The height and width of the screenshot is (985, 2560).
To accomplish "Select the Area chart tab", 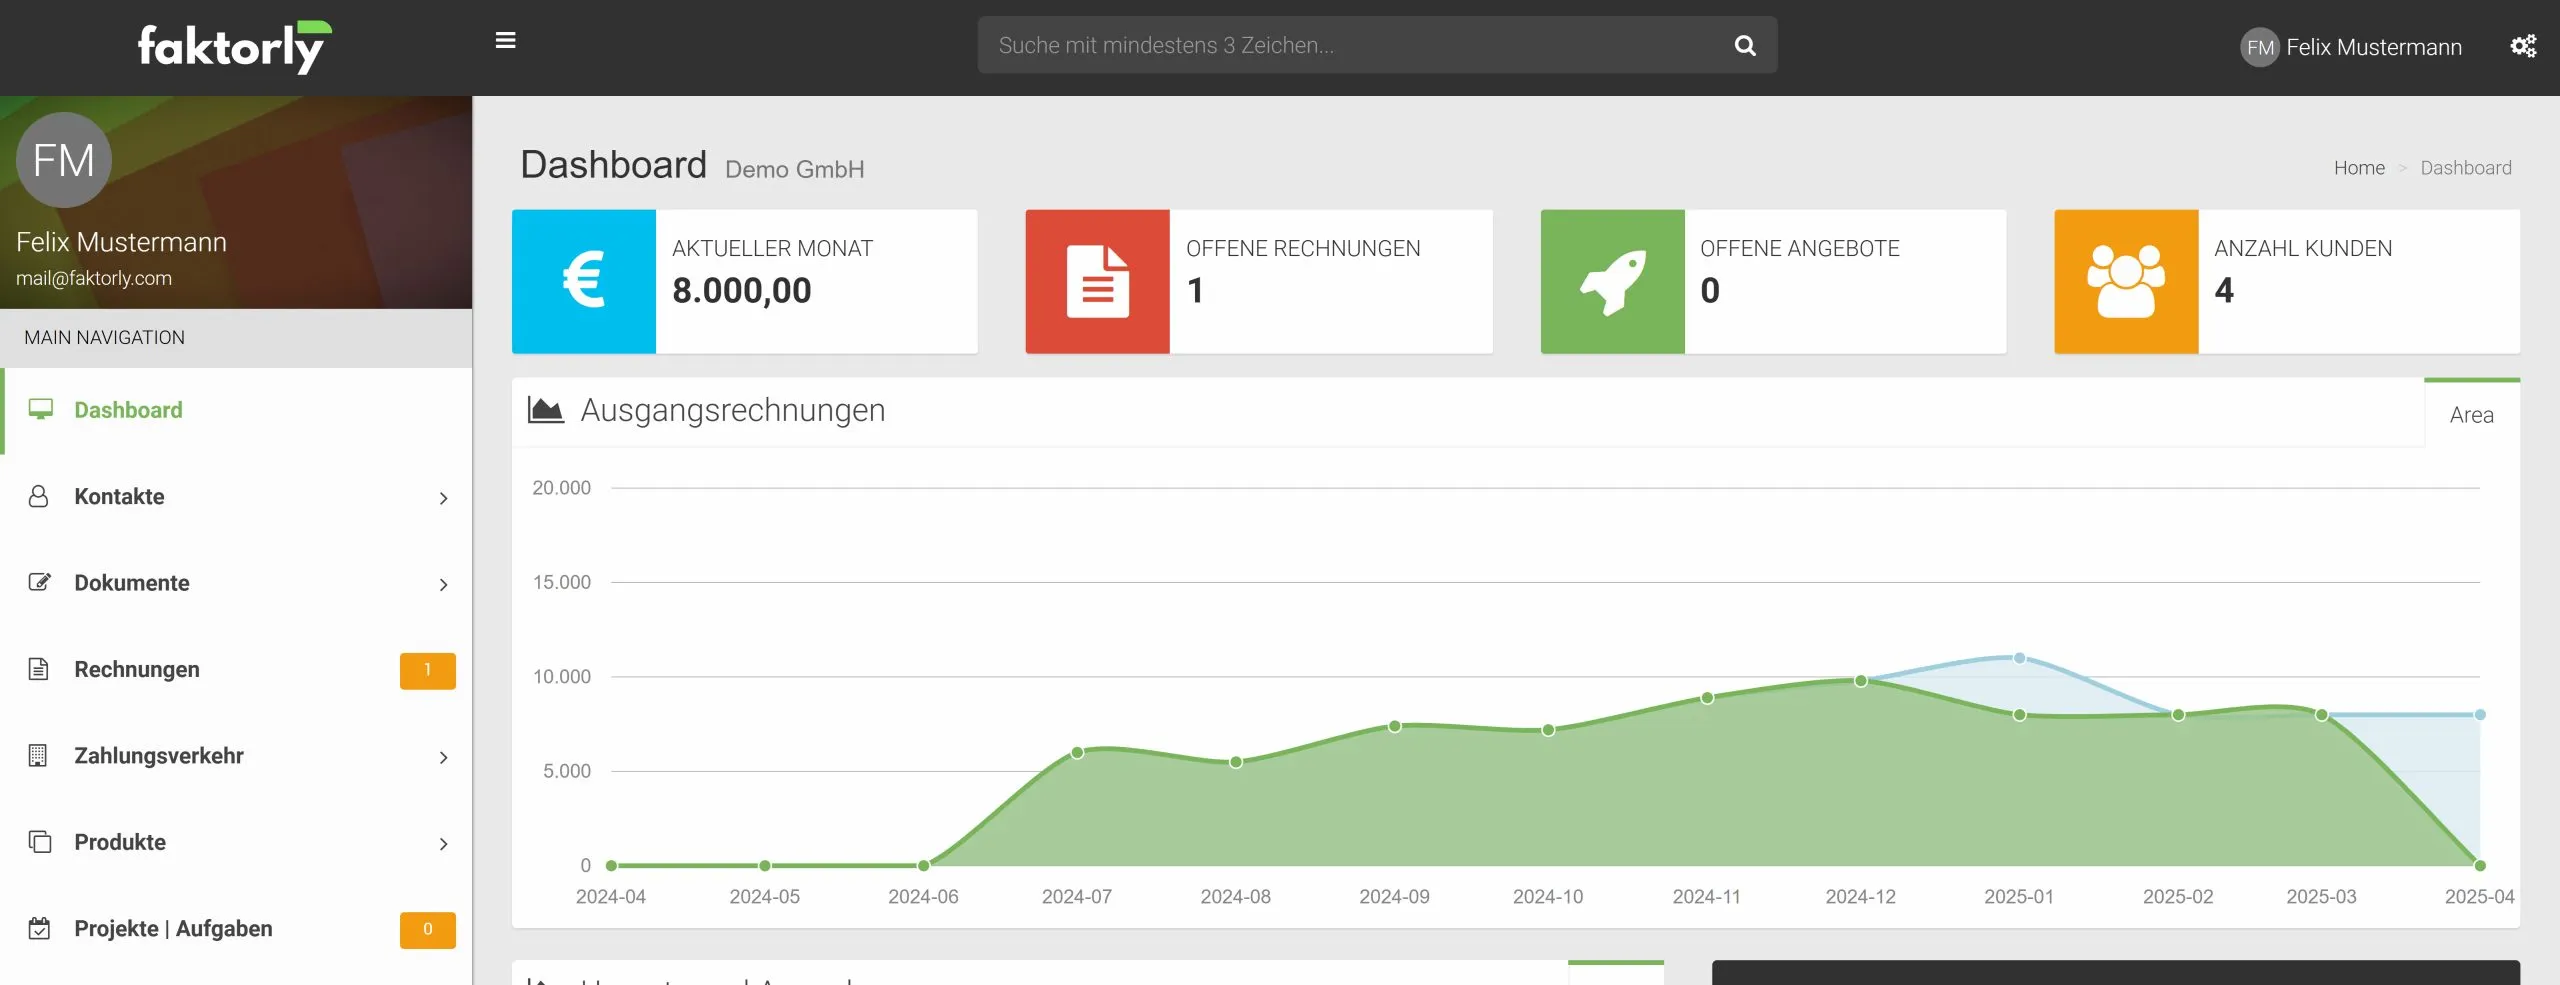I will tap(2472, 415).
